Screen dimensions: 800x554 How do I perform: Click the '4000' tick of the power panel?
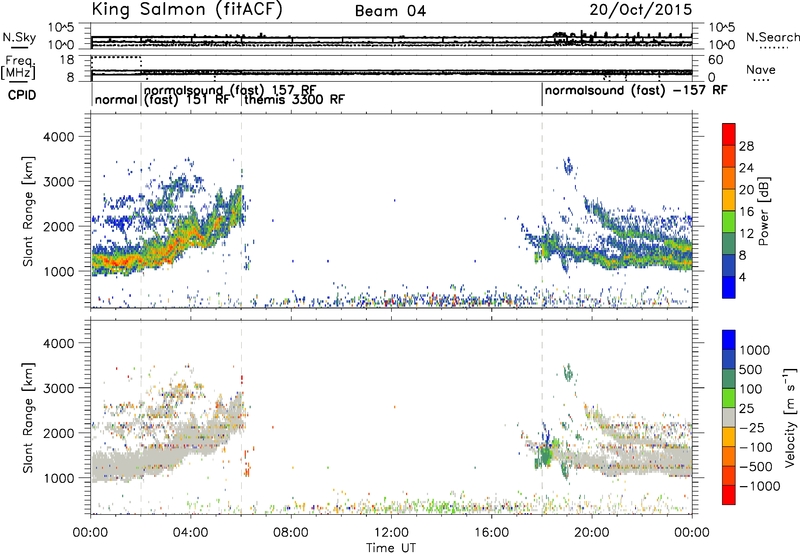click(x=58, y=137)
